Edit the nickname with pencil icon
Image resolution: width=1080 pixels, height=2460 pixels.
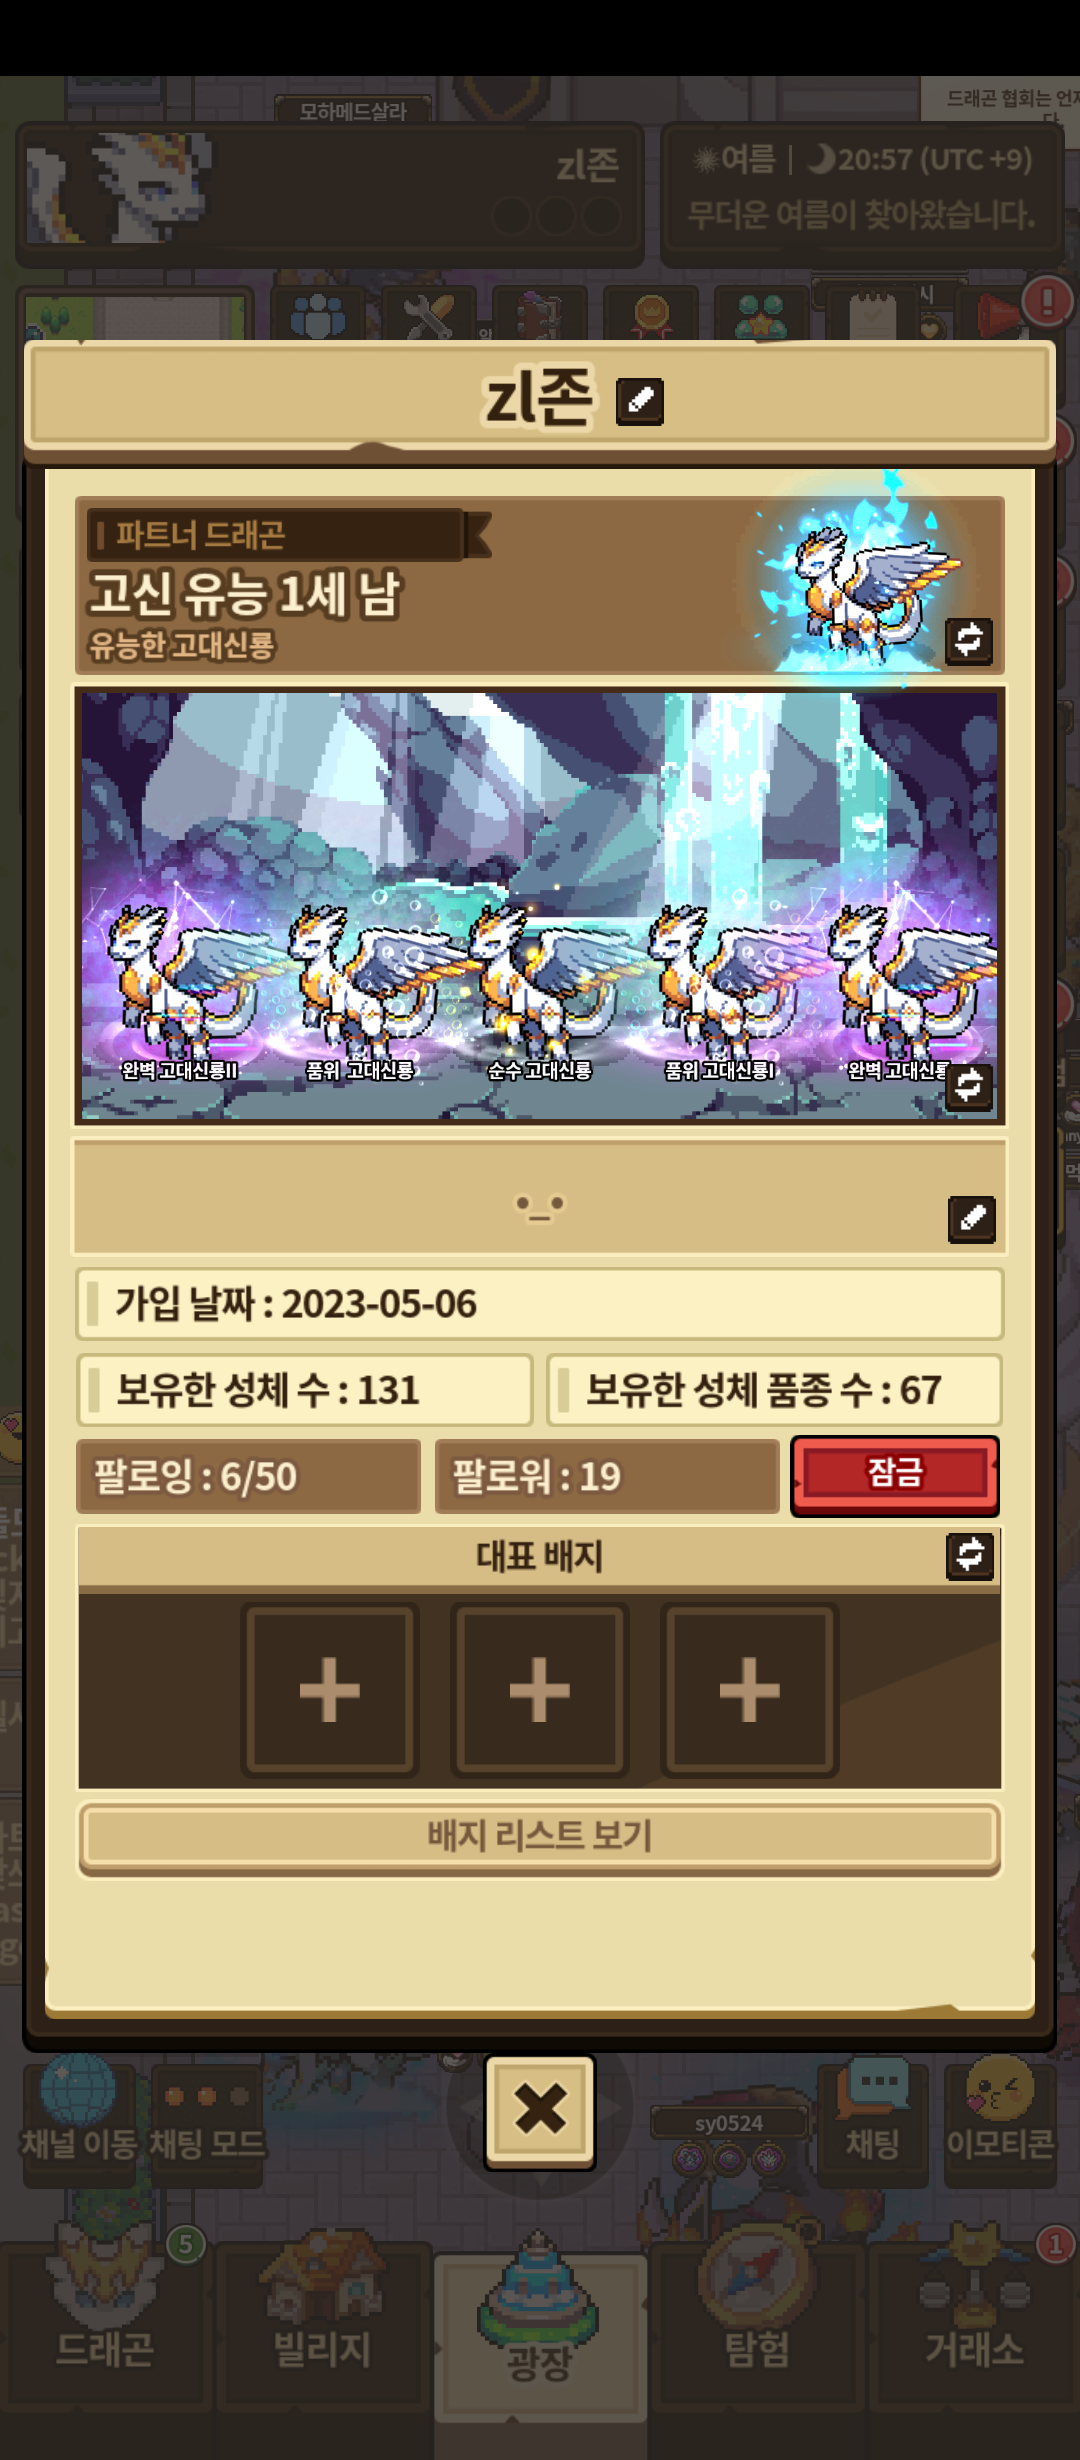pos(640,402)
